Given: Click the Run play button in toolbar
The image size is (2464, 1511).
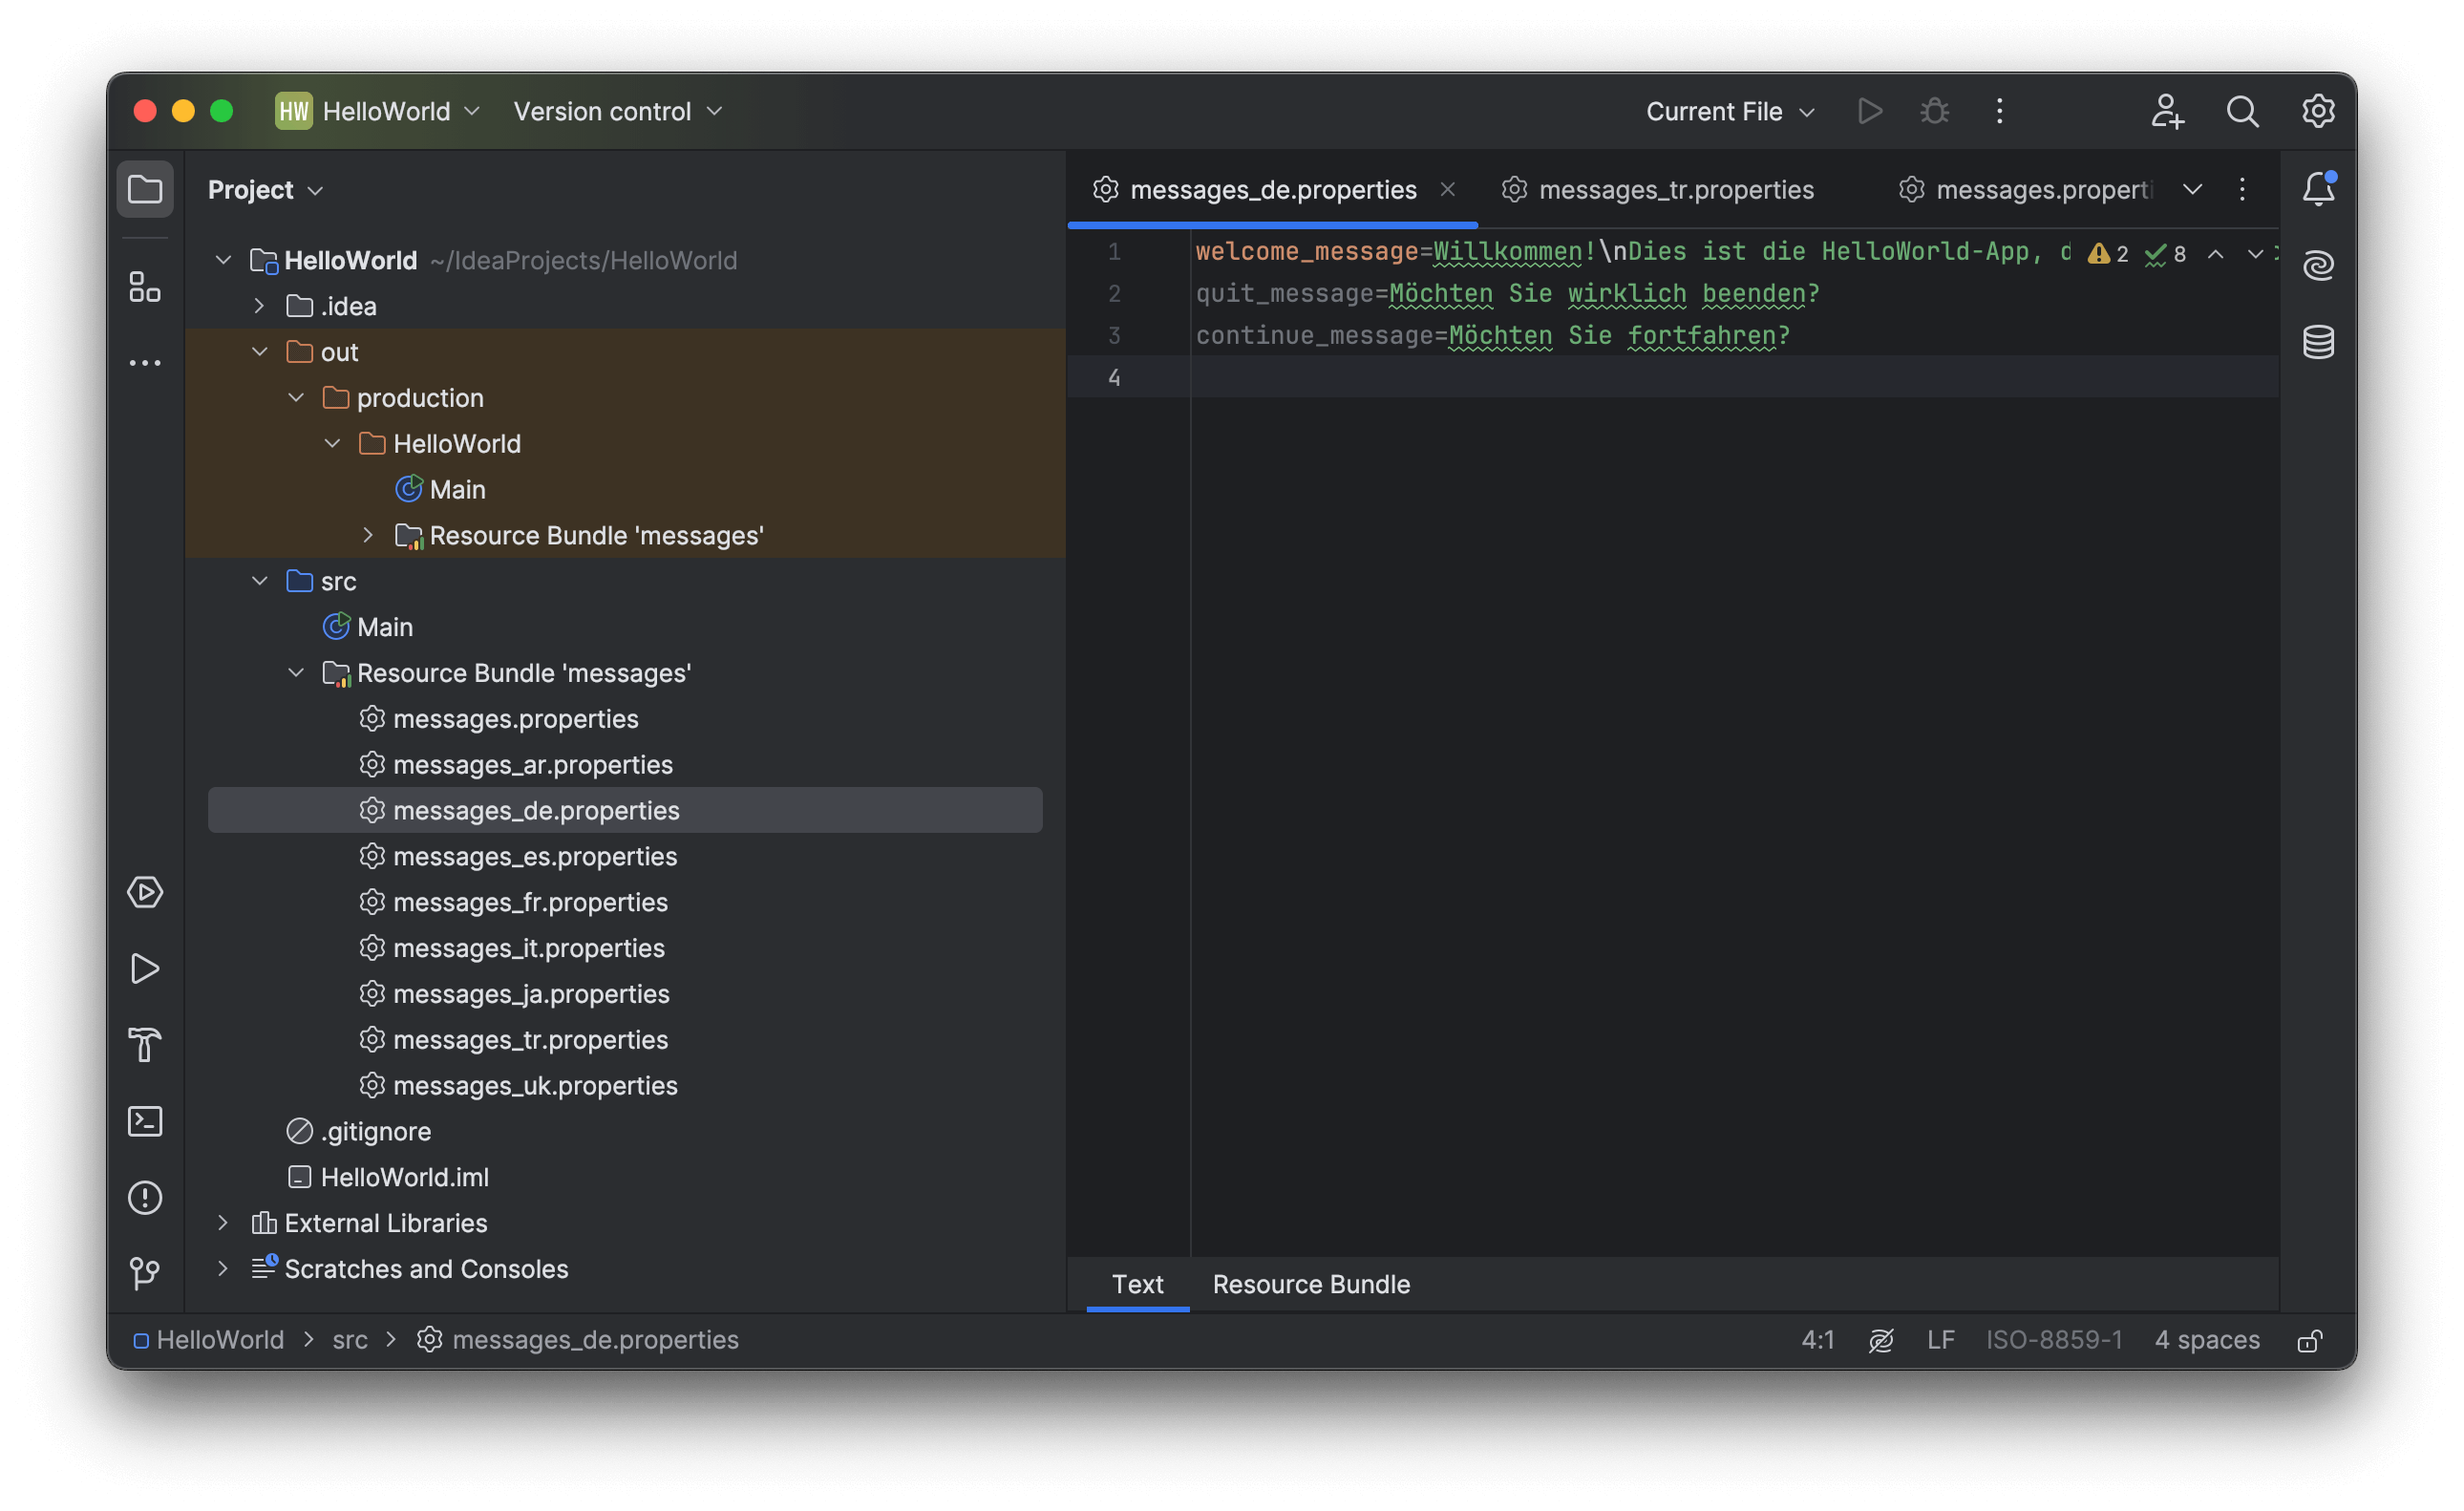Looking at the screenshot, I should pos(1870,111).
